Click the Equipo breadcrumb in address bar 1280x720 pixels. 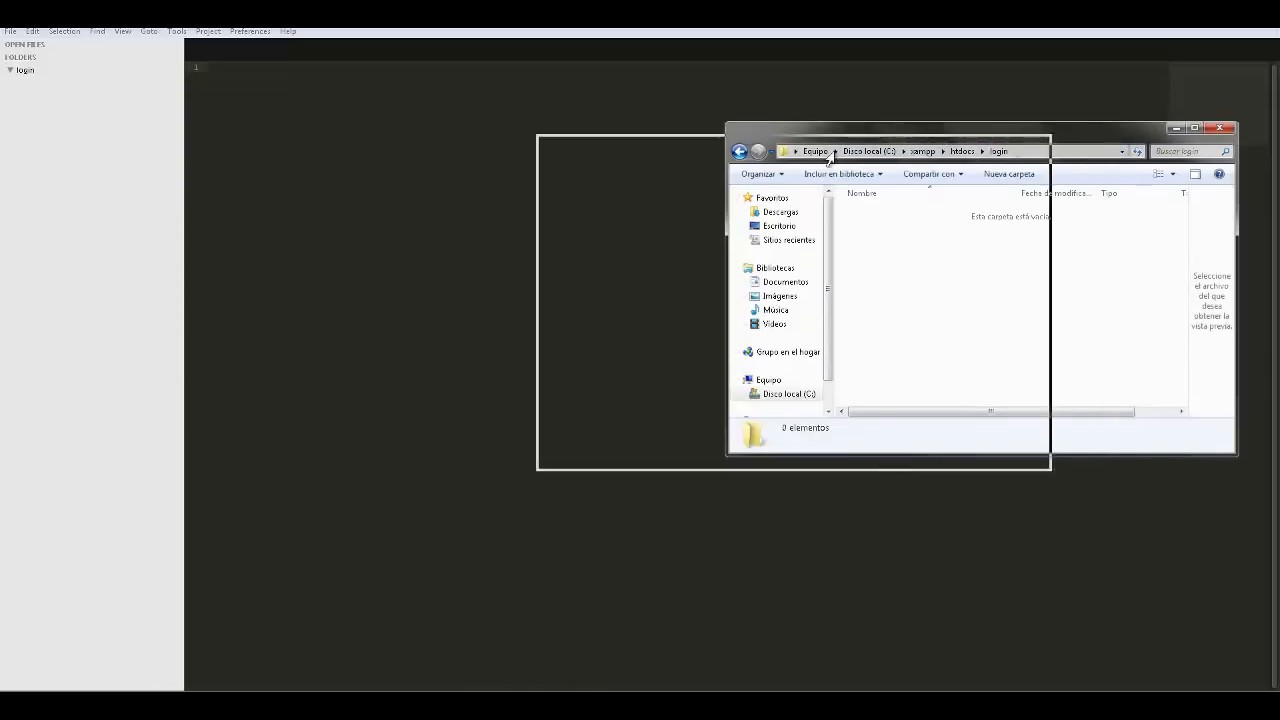pos(815,152)
